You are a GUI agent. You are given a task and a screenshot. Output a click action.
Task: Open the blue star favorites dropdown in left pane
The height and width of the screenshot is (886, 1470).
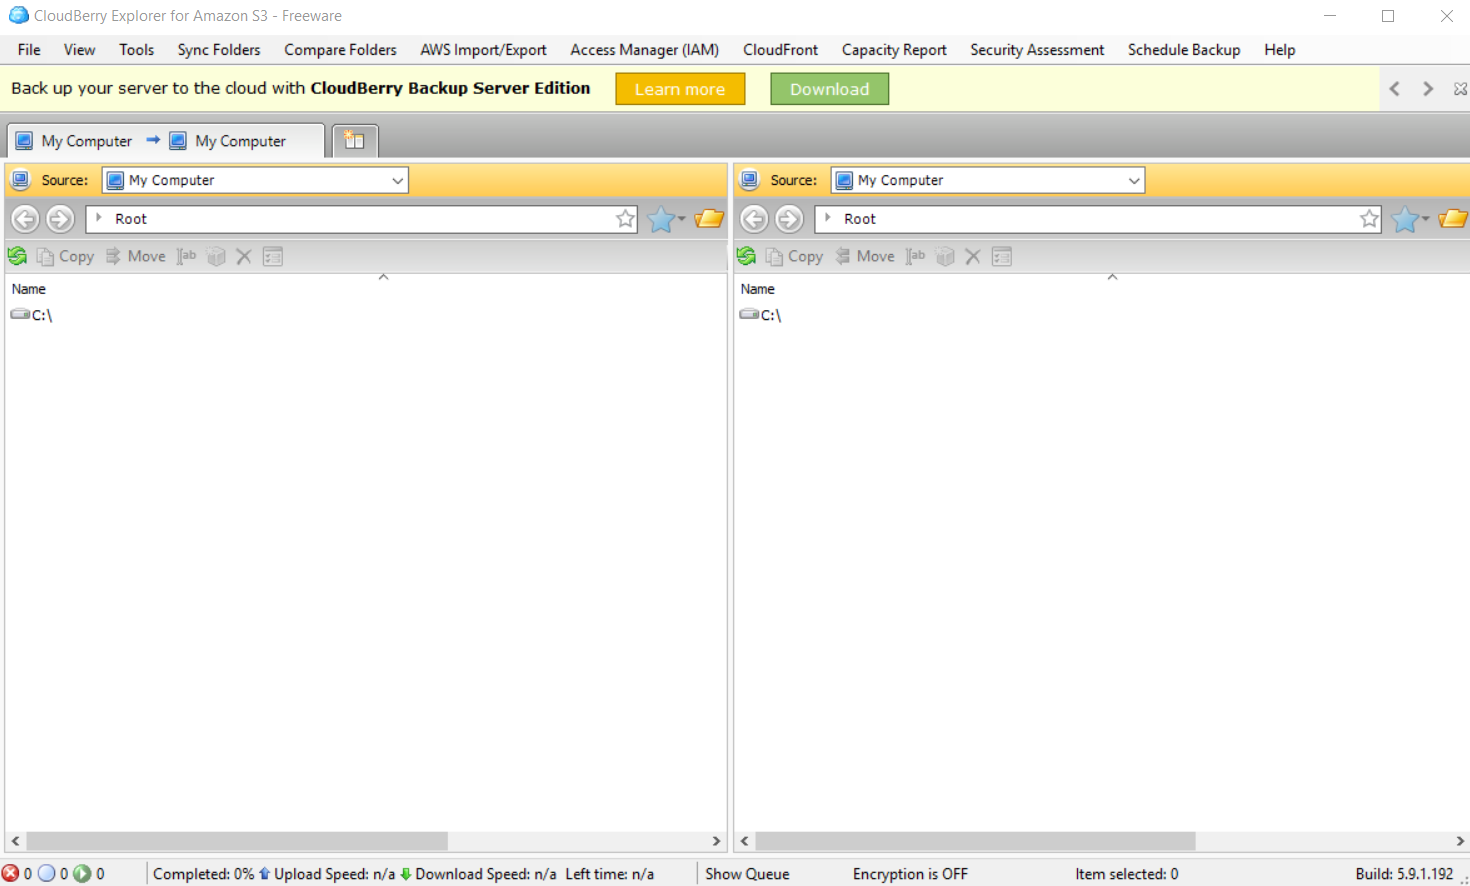[x=666, y=218]
